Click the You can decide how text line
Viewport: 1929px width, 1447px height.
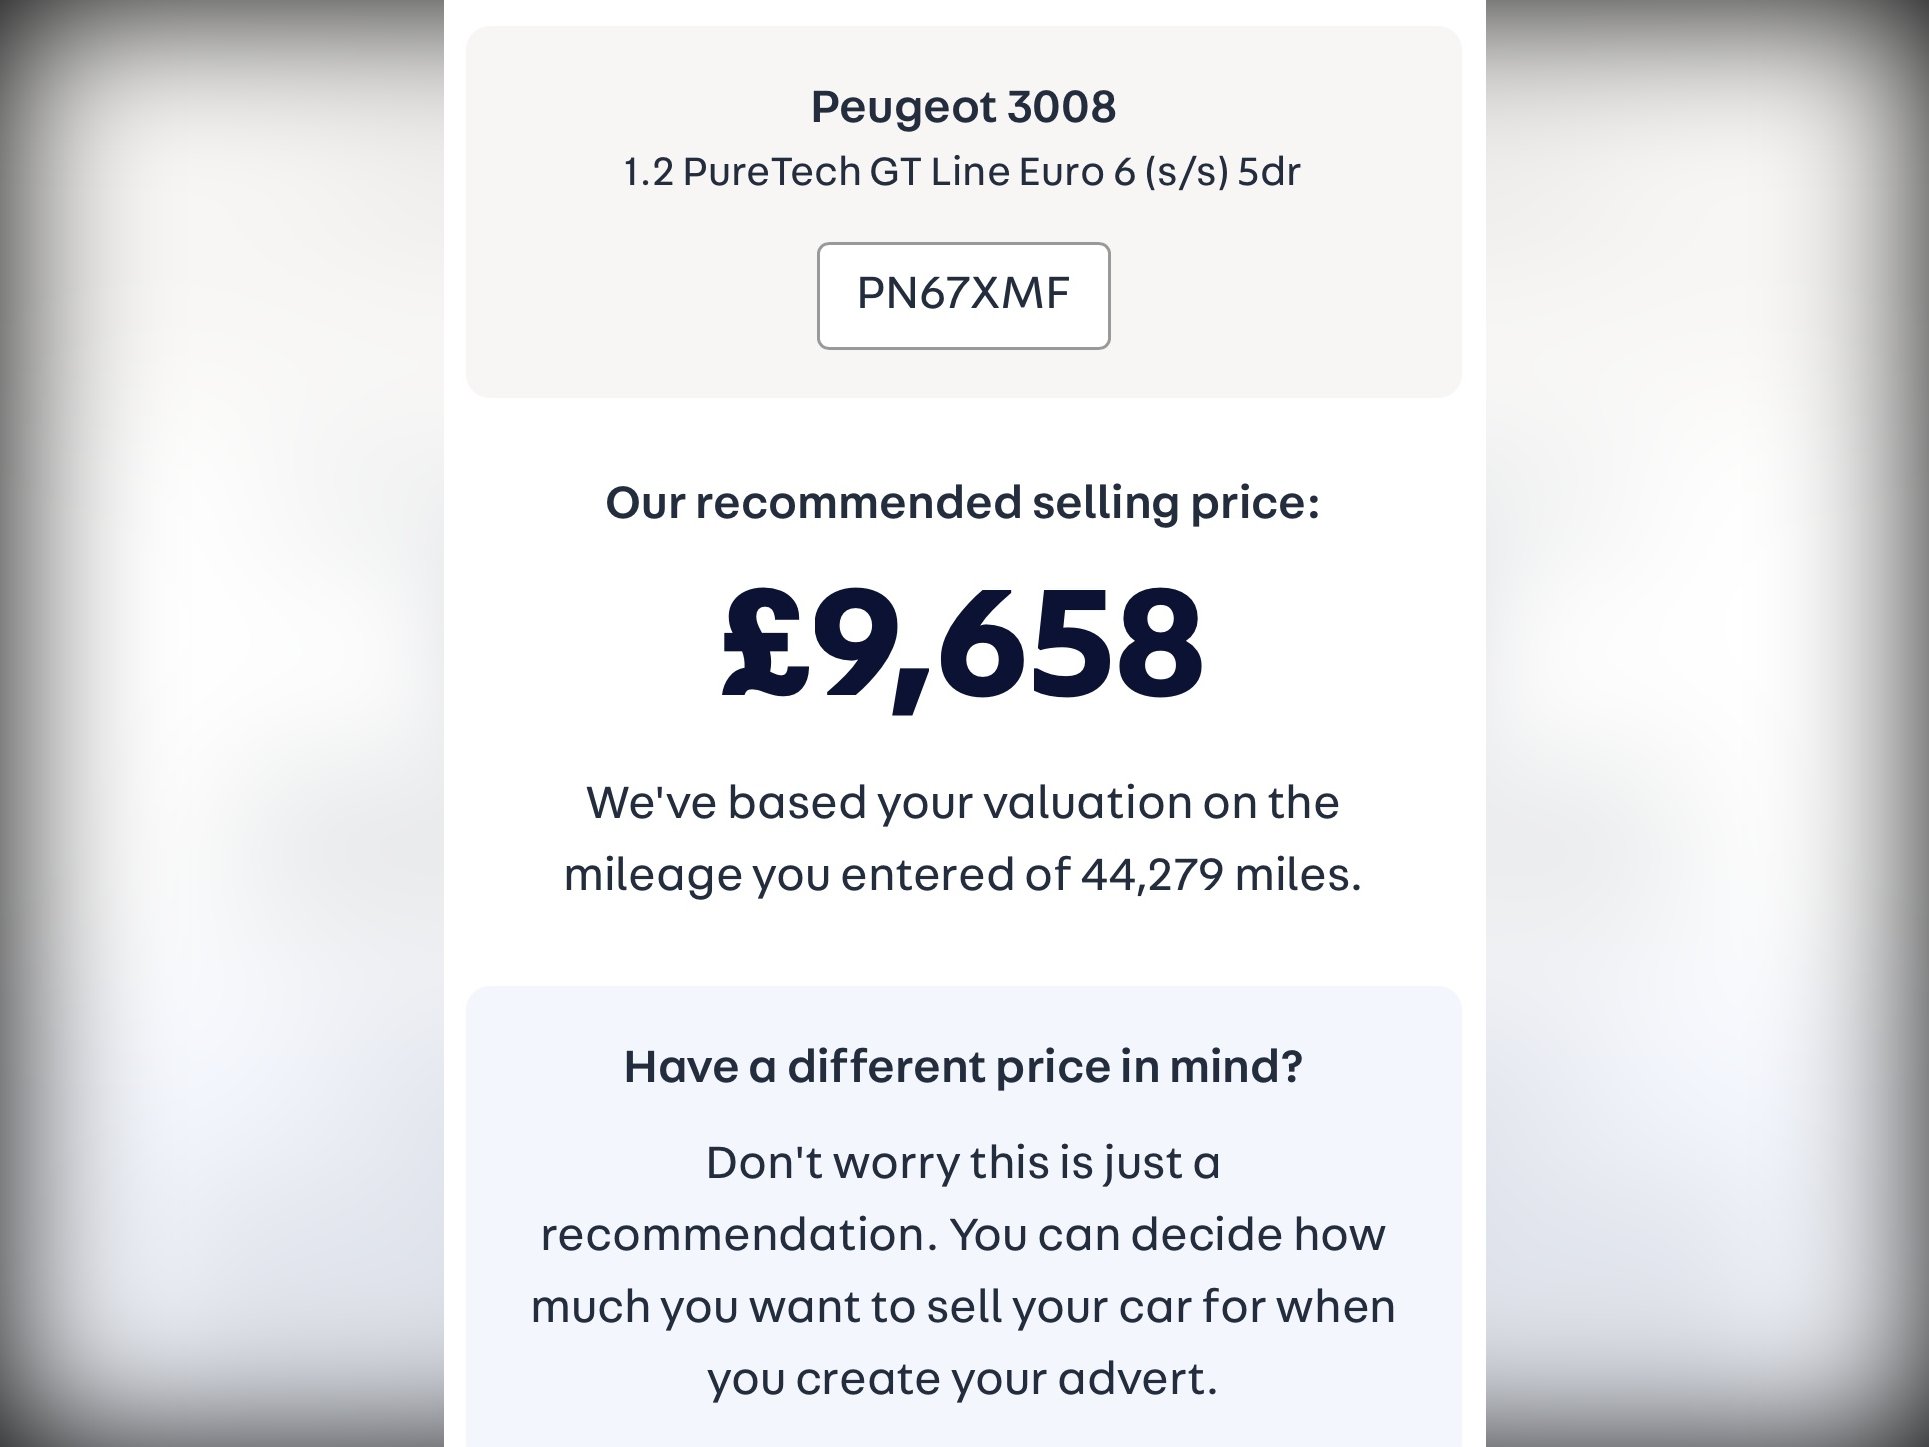(x=1168, y=1234)
